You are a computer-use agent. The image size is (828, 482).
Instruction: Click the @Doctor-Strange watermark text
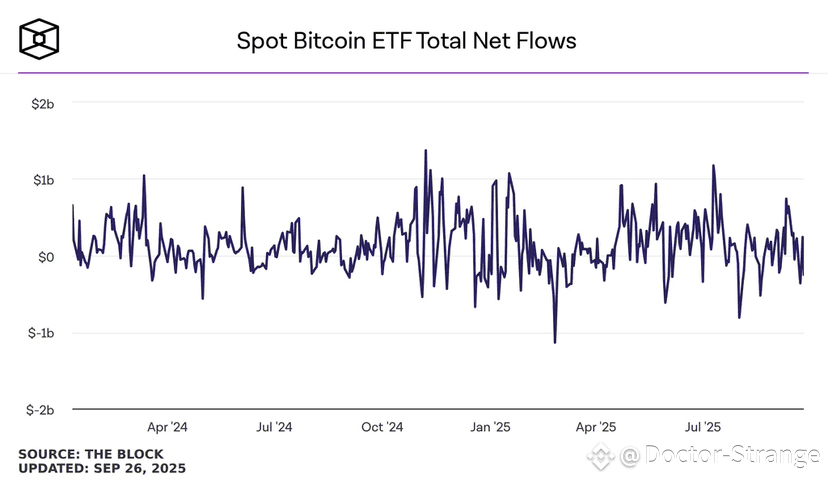[720, 455]
